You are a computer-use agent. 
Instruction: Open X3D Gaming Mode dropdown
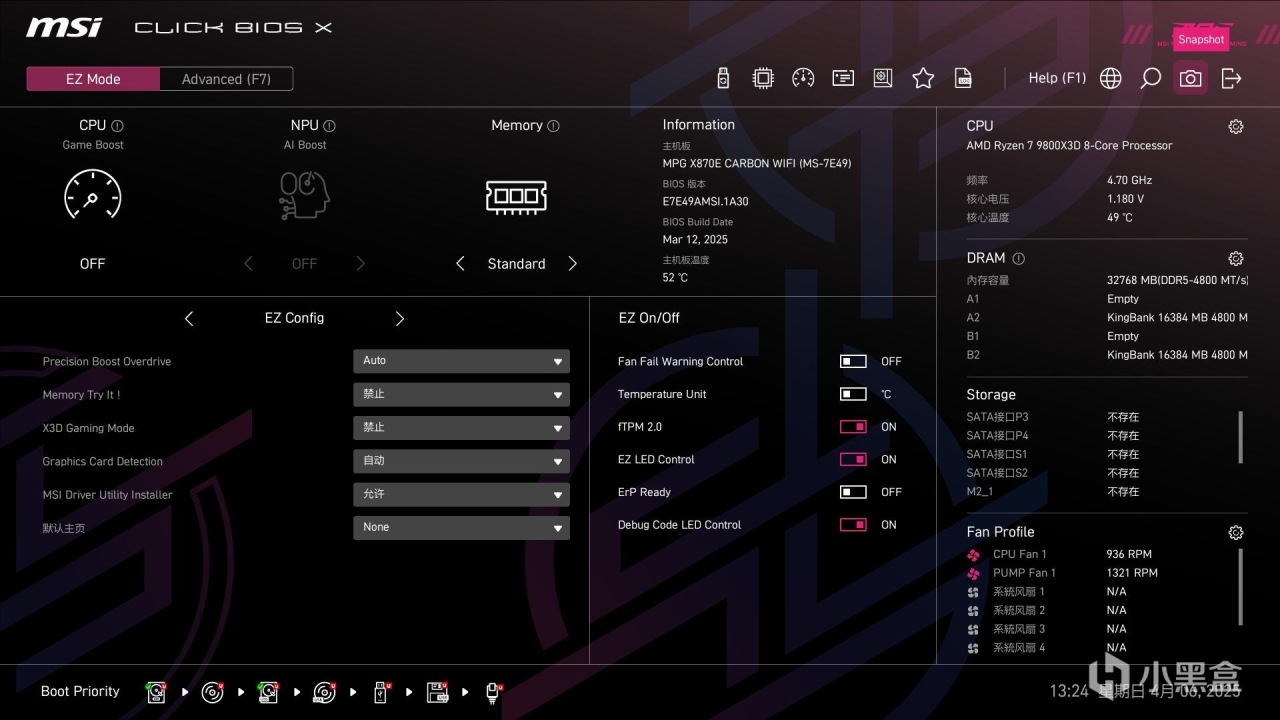click(x=461, y=427)
